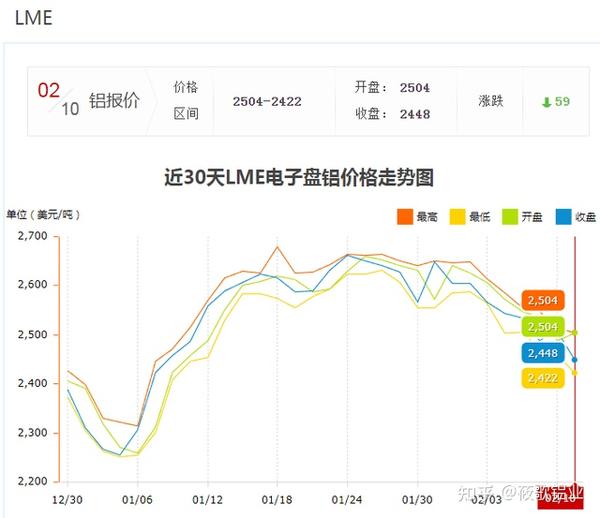Toggle the green 开盘 legend swatch
The image size is (600, 518).
(510, 217)
